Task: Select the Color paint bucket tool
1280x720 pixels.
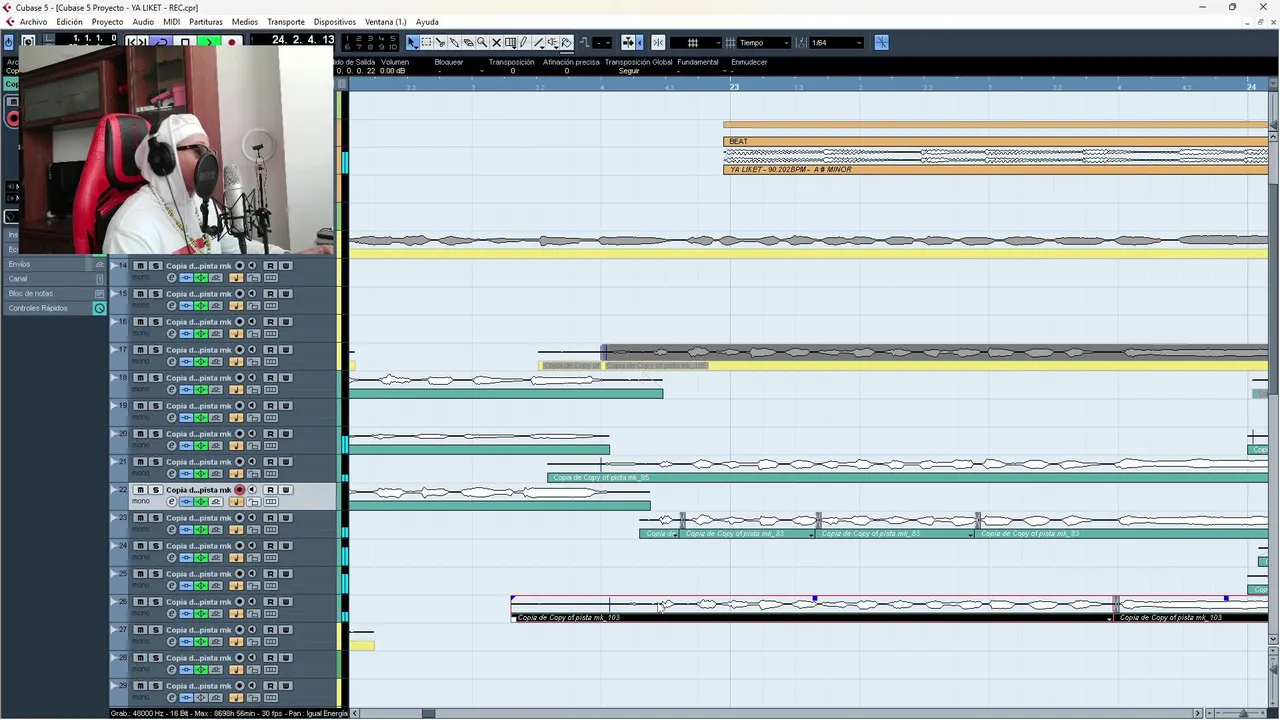Action: [566, 43]
